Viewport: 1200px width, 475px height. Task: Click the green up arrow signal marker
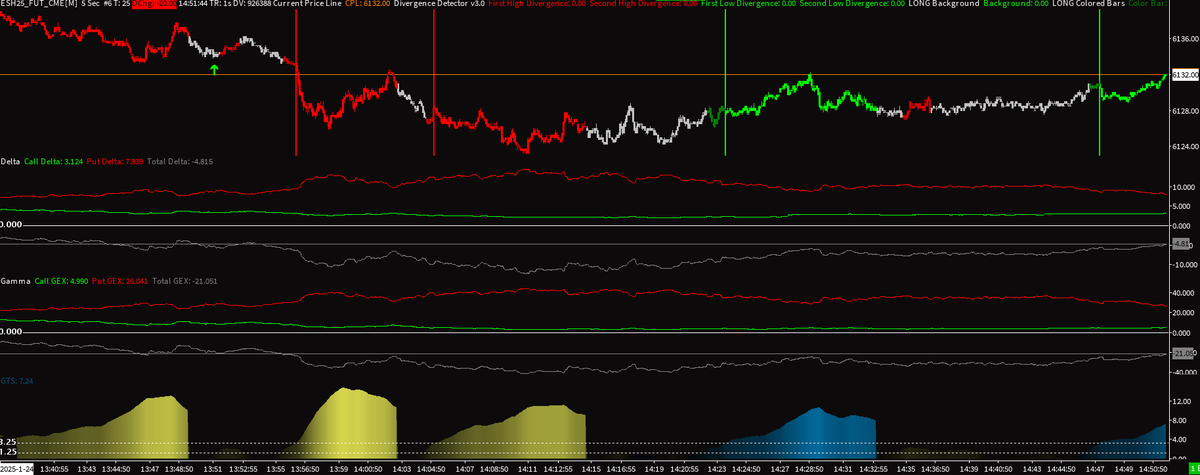(x=213, y=69)
